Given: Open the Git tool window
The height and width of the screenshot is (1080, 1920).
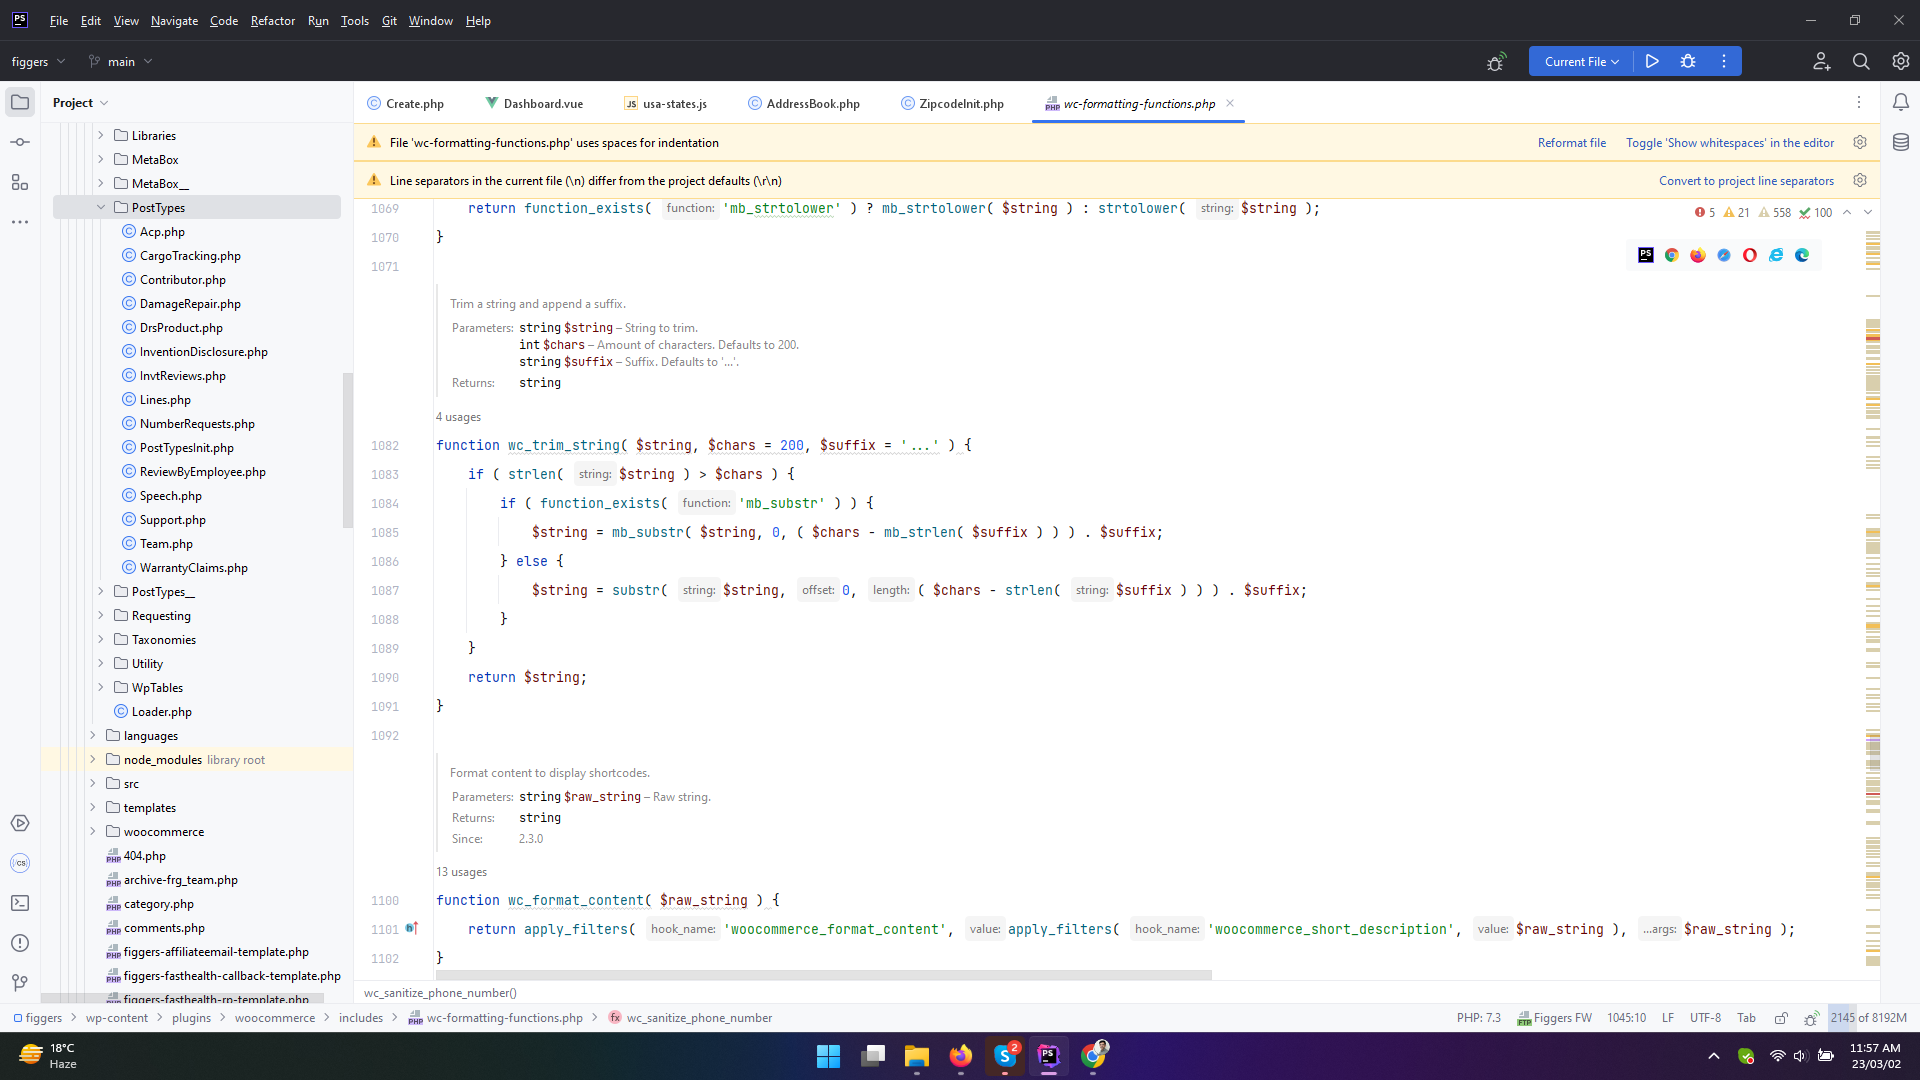Looking at the screenshot, I should click(x=20, y=983).
